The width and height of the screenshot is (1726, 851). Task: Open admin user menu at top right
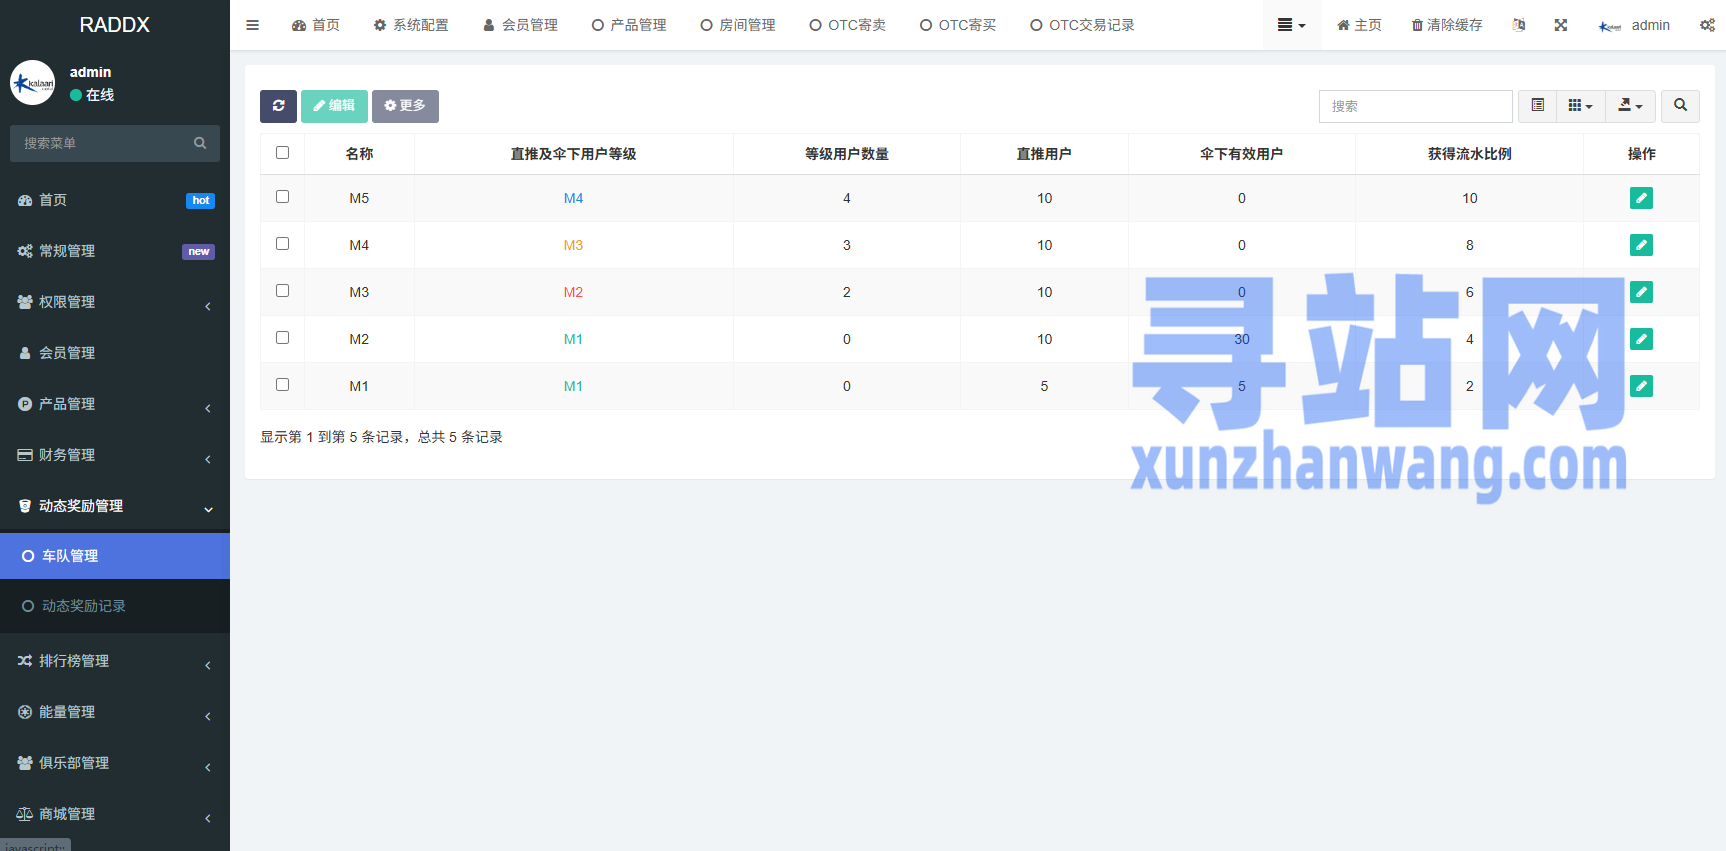click(x=1634, y=25)
